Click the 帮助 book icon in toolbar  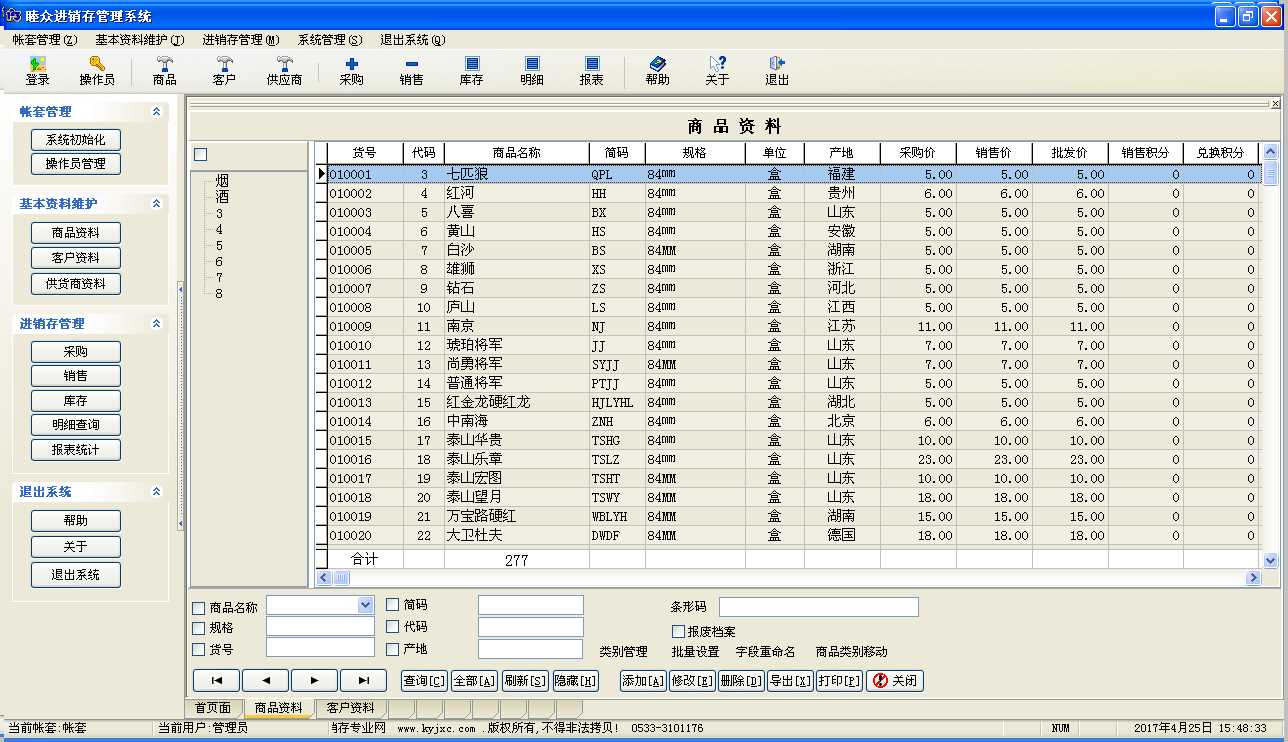coord(657,70)
